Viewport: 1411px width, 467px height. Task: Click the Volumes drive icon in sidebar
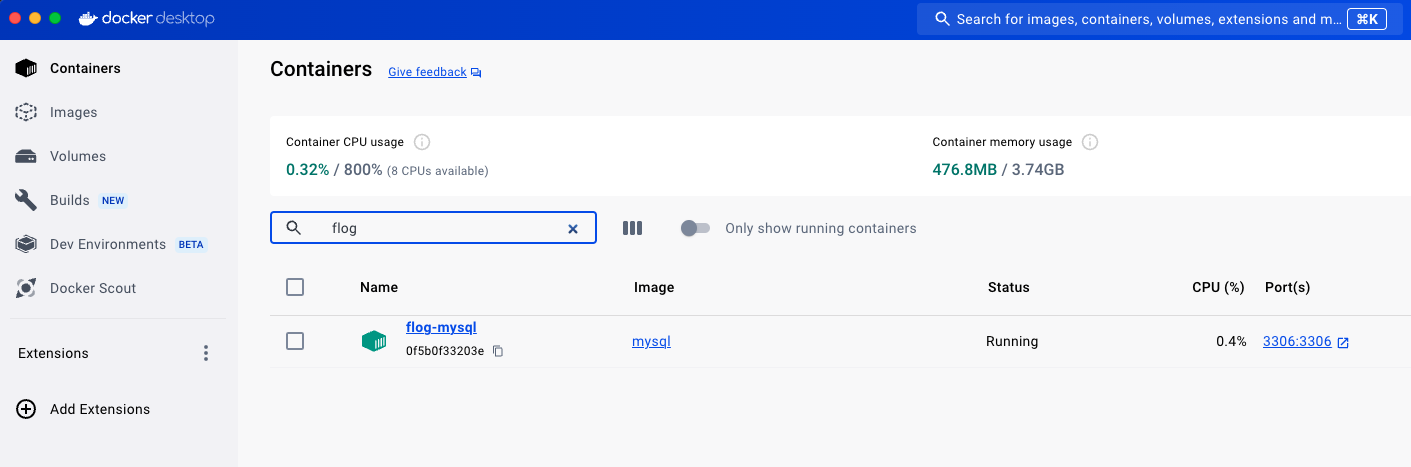pos(26,156)
